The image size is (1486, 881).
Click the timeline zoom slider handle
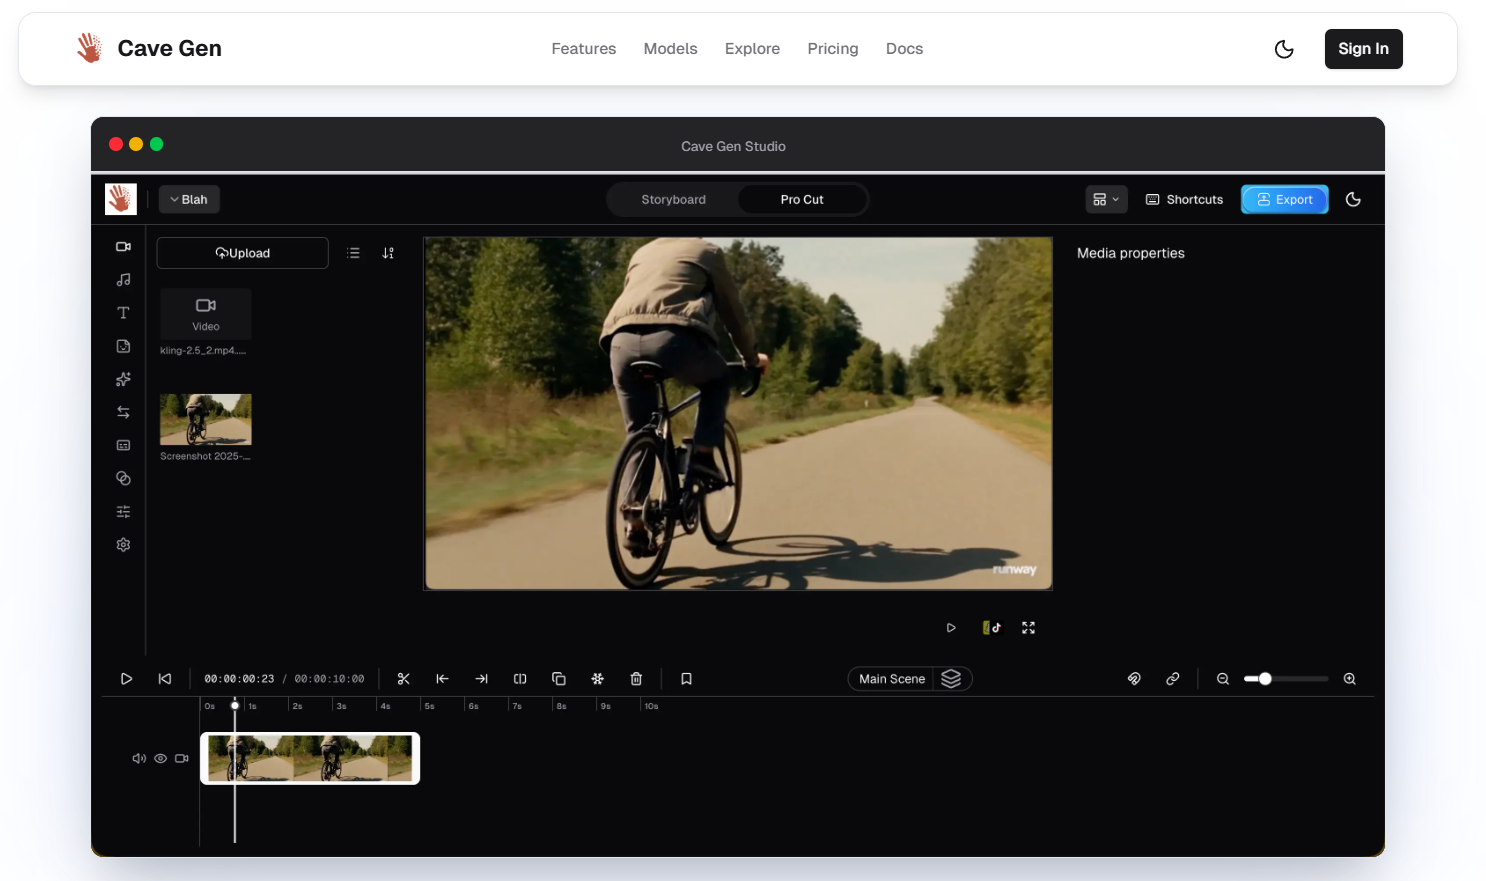point(1265,679)
